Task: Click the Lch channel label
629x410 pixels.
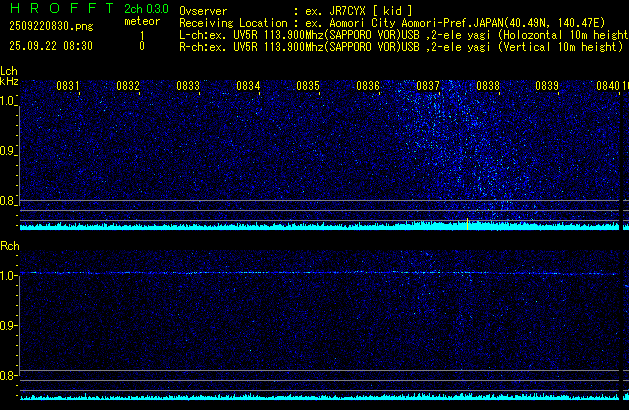Action: click(9, 71)
